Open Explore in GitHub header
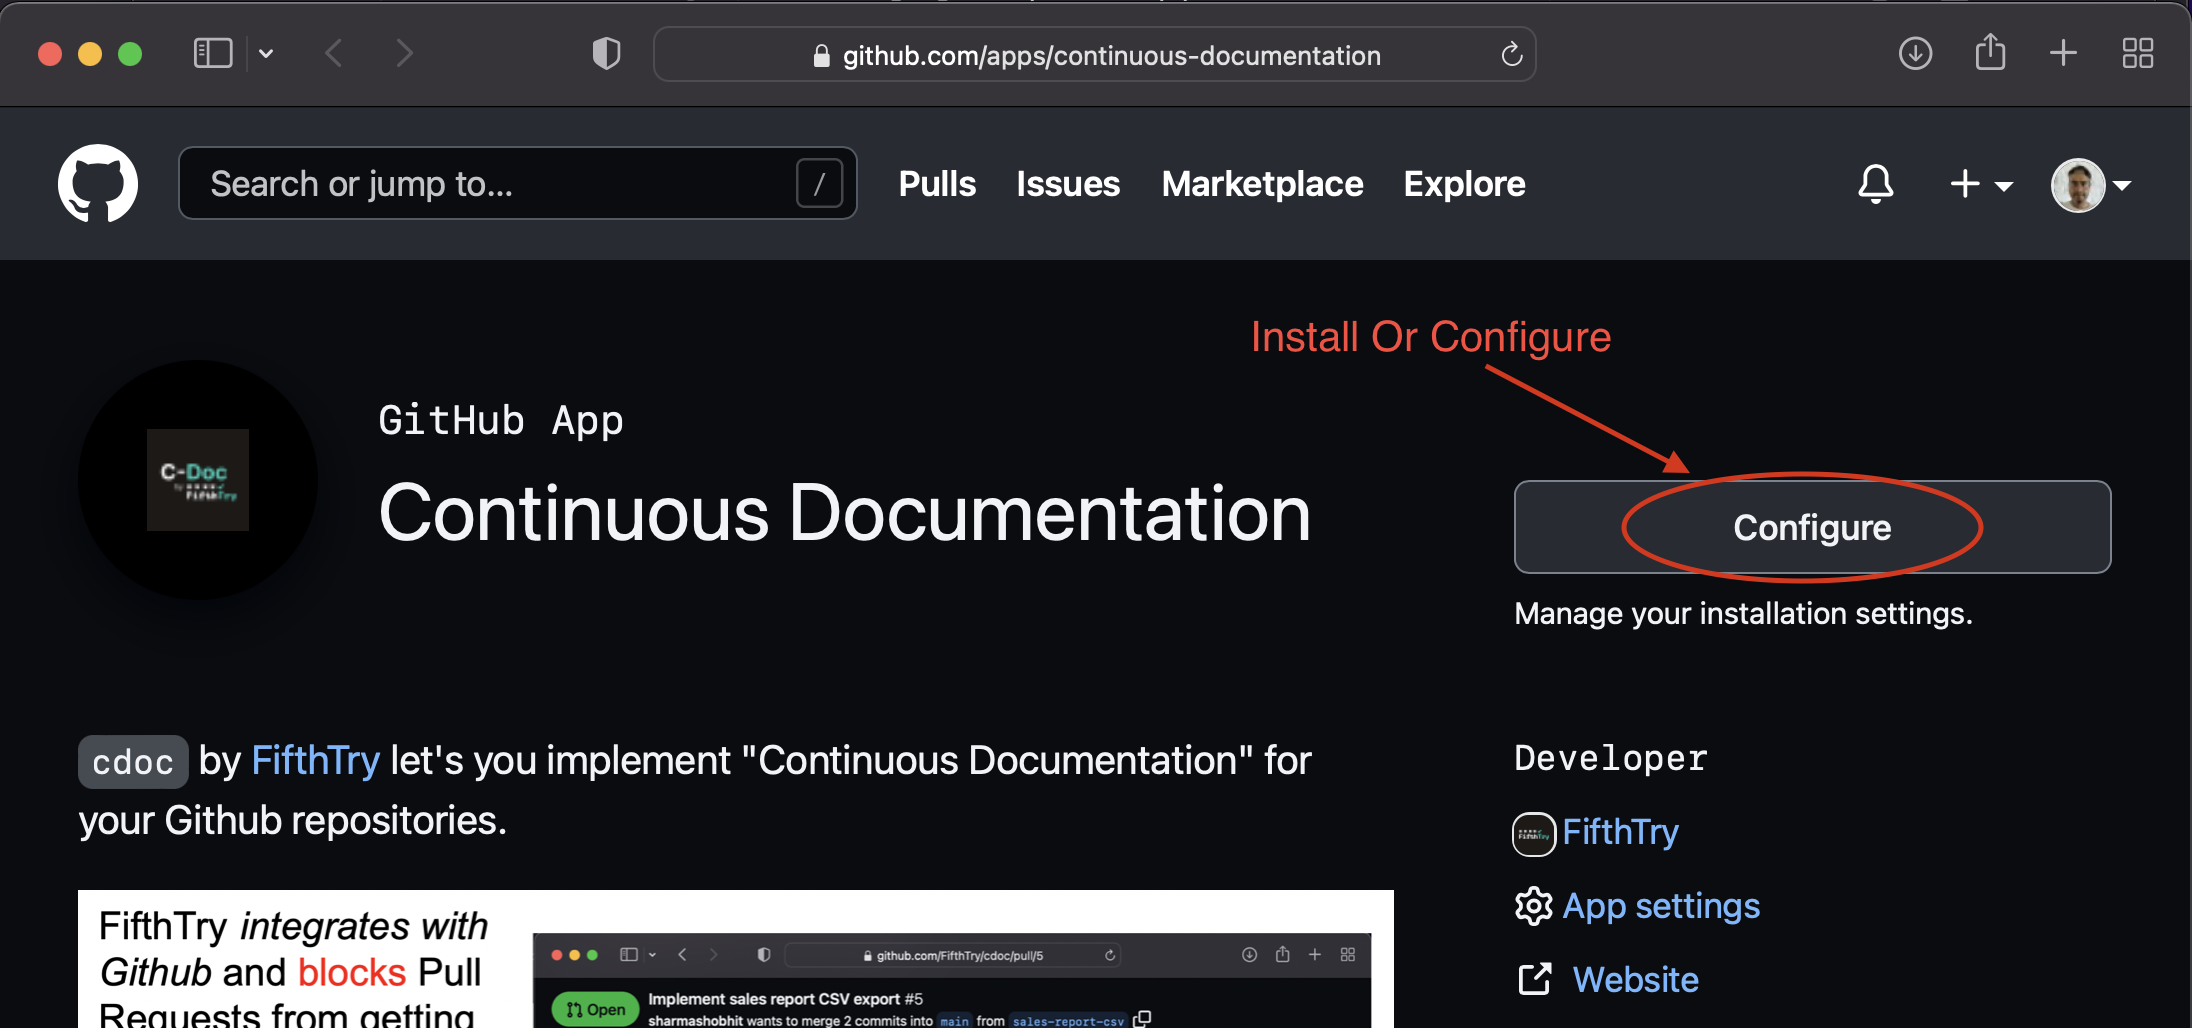This screenshot has width=2192, height=1028. pyautogui.click(x=1464, y=184)
